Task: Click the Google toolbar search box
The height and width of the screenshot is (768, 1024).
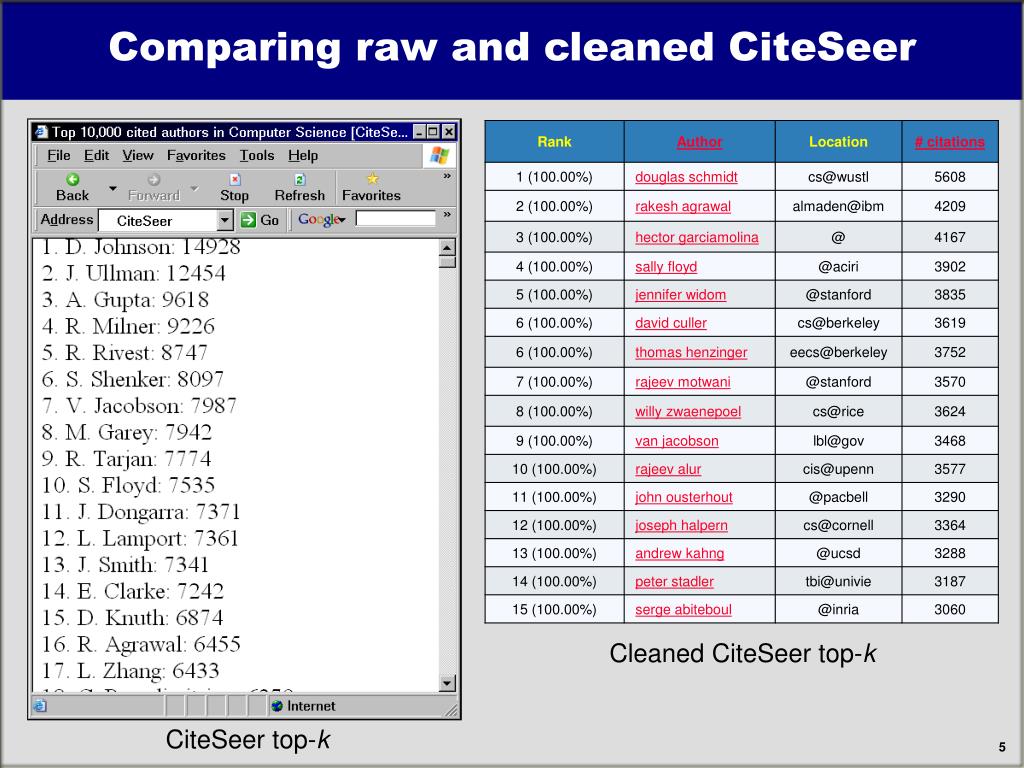Action: pos(396,219)
